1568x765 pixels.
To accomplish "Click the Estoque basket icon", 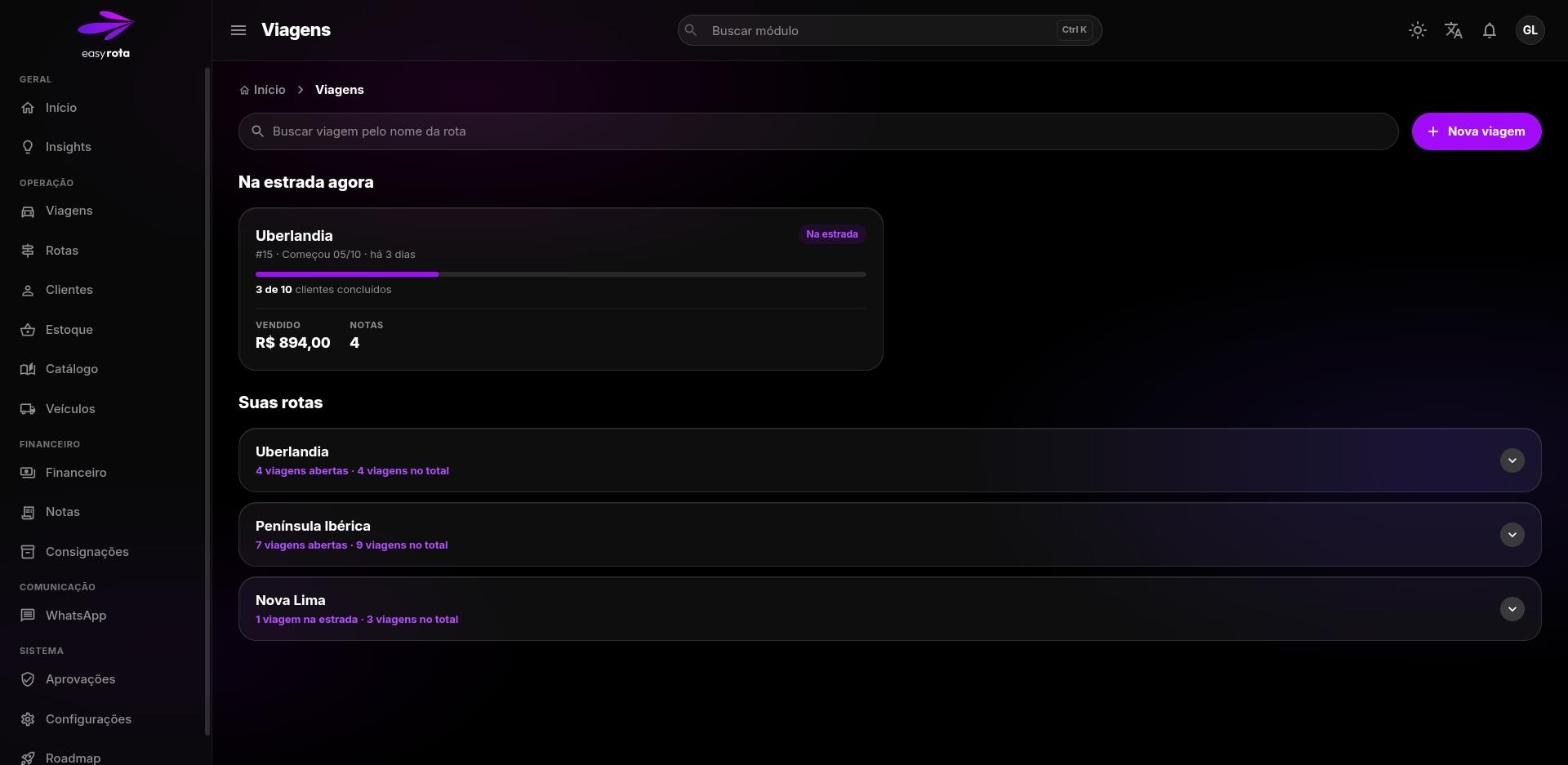I will [x=28, y=330].
